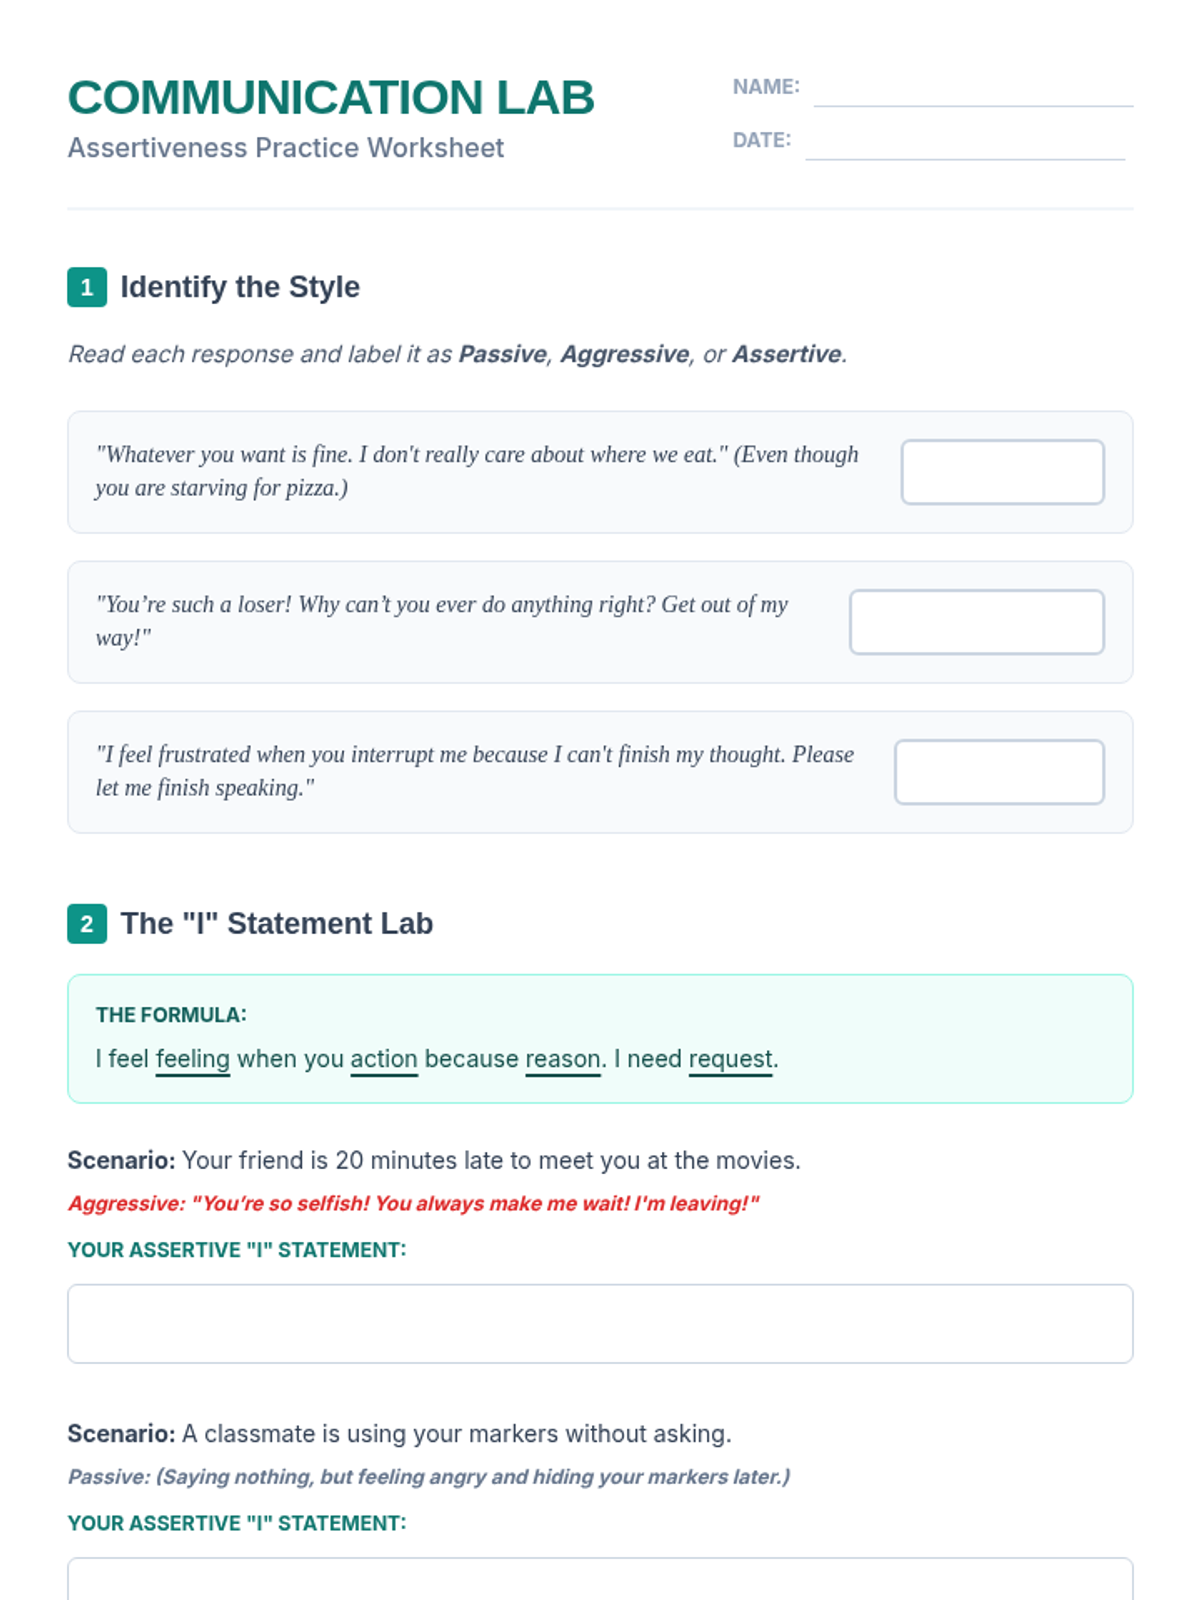
Task: Click the underlined word "reason" in the formula
Action: click(x=563, y=1059)
